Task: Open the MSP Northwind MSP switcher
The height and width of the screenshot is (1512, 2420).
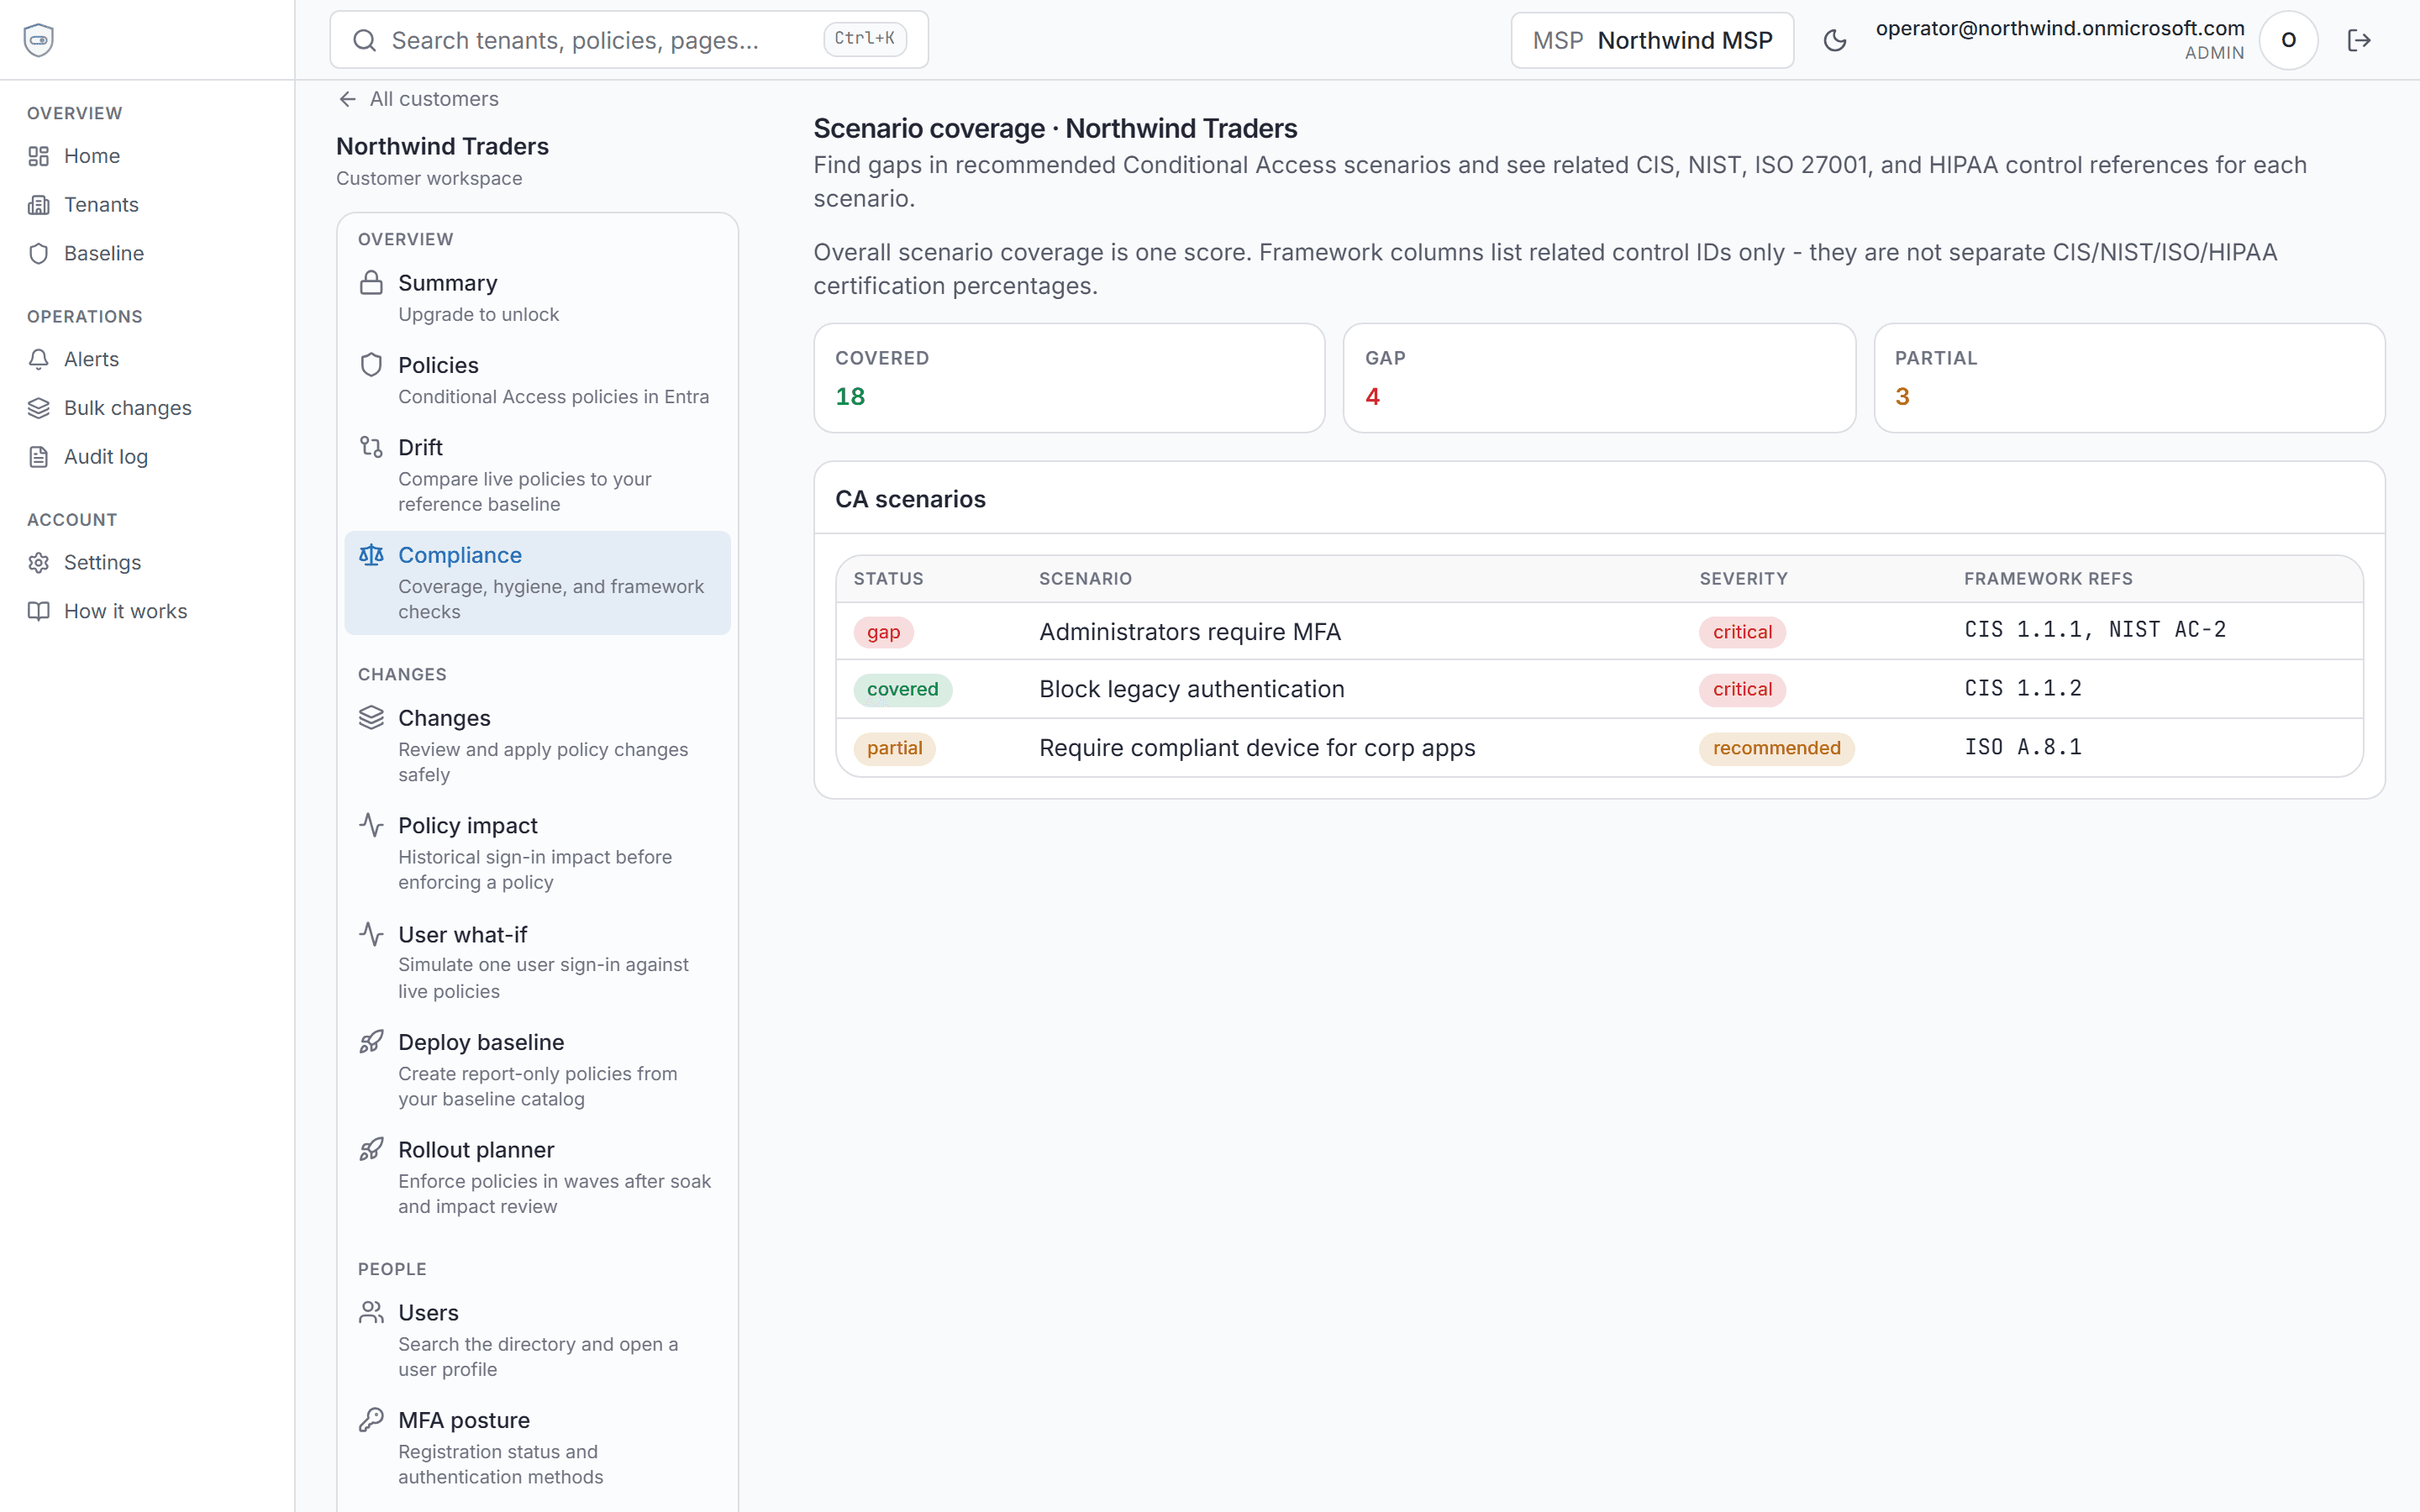Action: 1652,40
